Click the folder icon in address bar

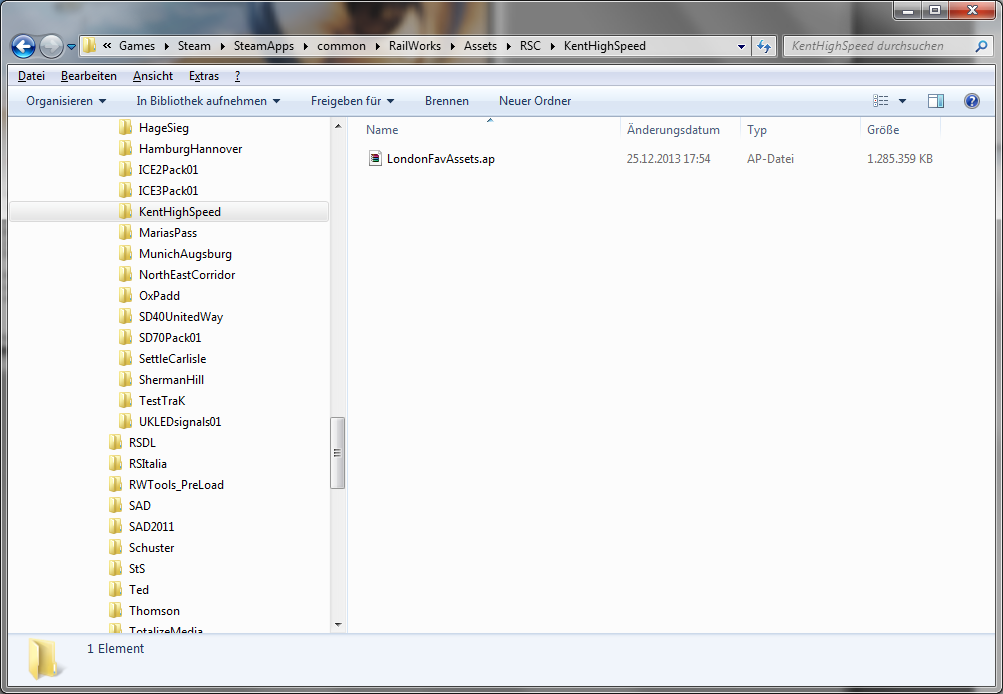tap(90, 45)
